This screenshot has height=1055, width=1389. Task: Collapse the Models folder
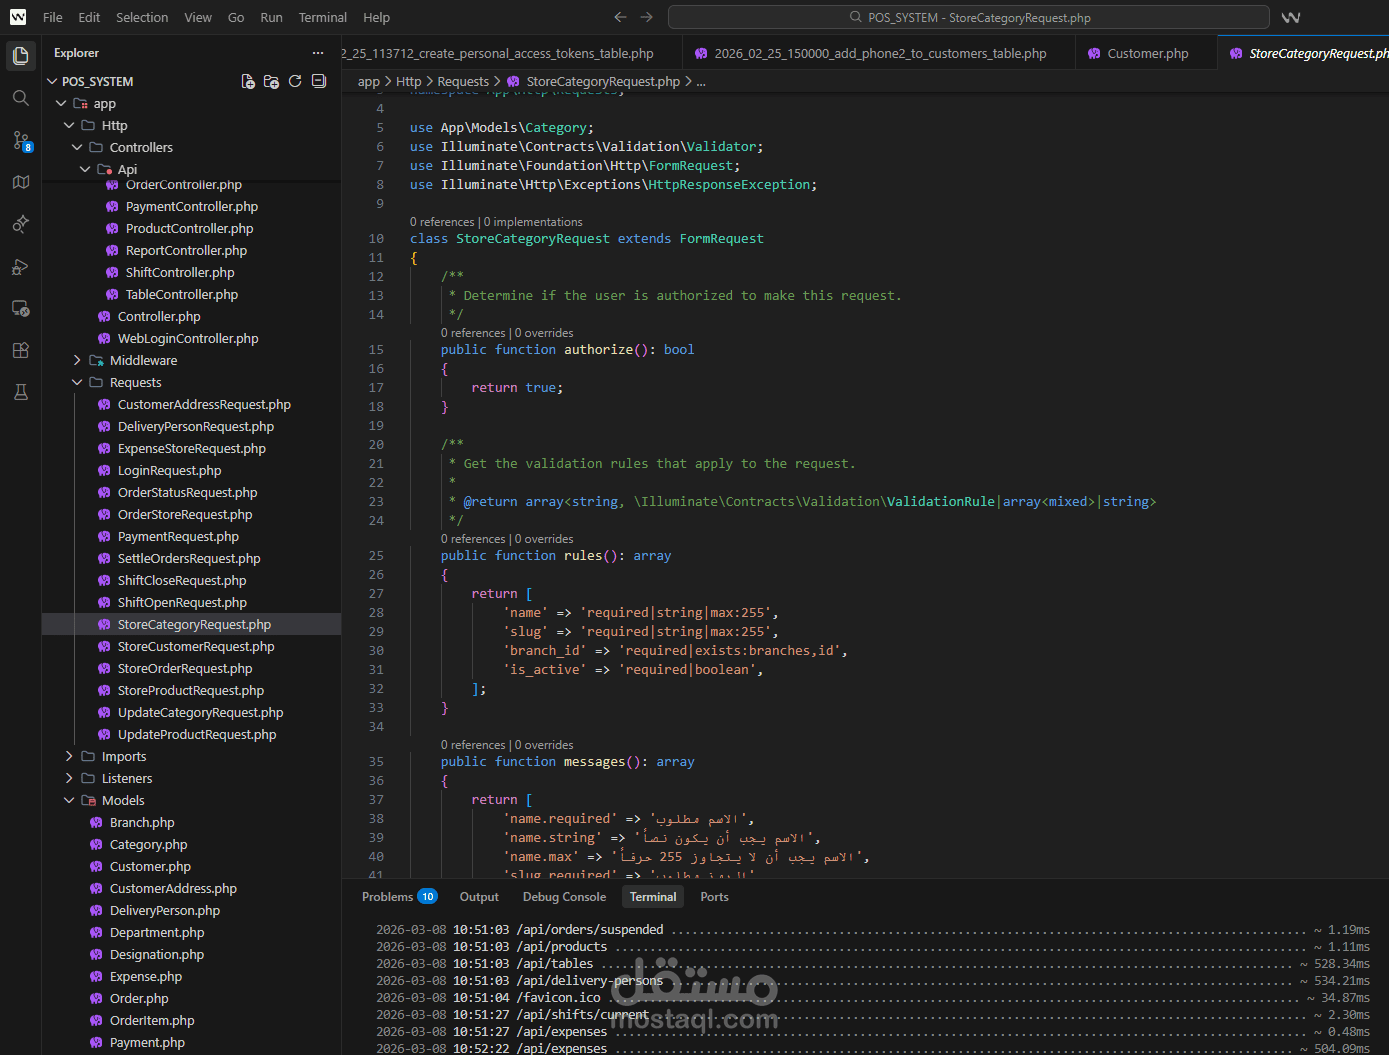(x=69, y=800)
